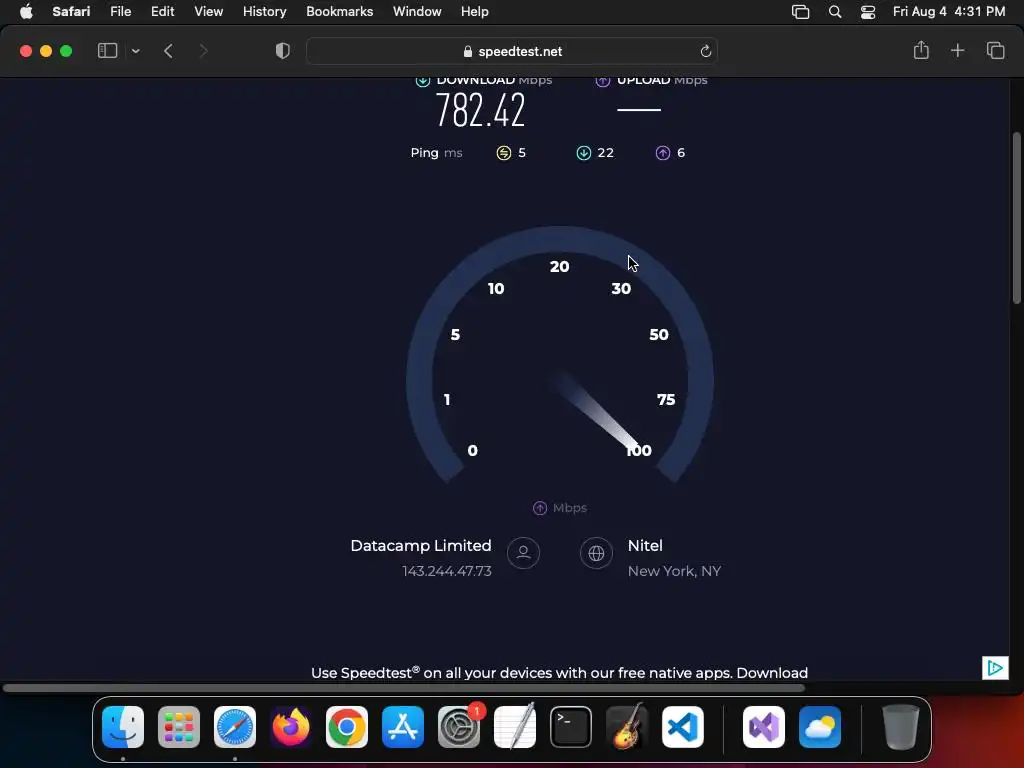Viewport: 1024px width, 768px height.
Task: Open Firefox from the Dock
Action: pos(291,727)
